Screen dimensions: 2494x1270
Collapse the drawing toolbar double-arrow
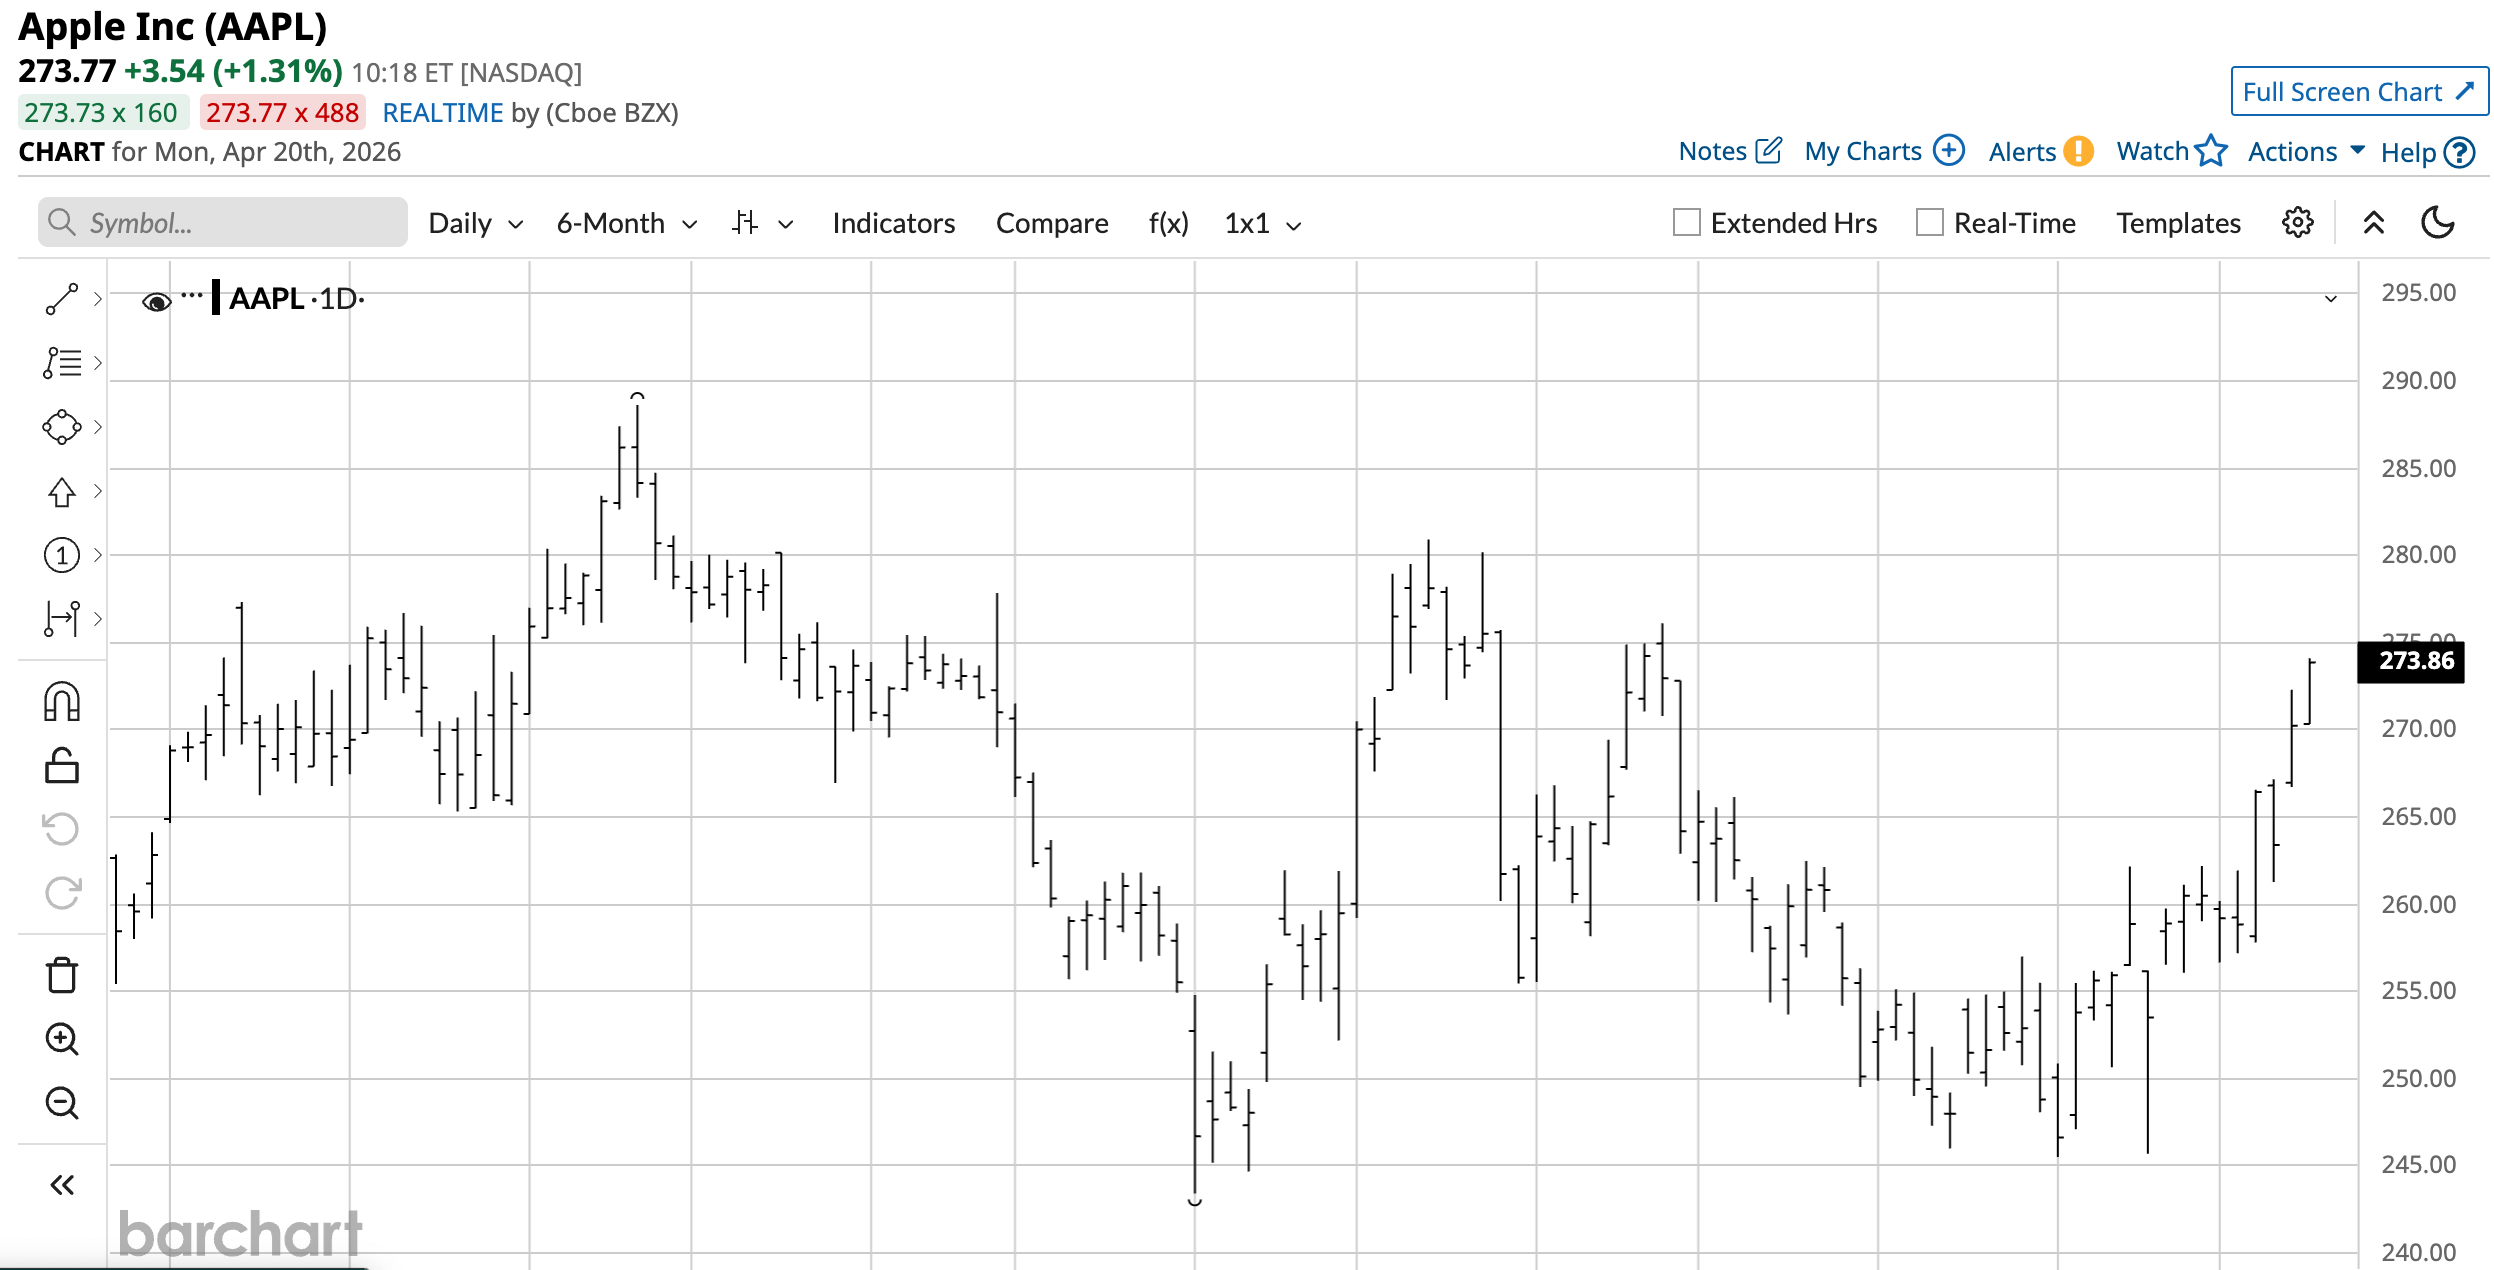point(61,1185)
